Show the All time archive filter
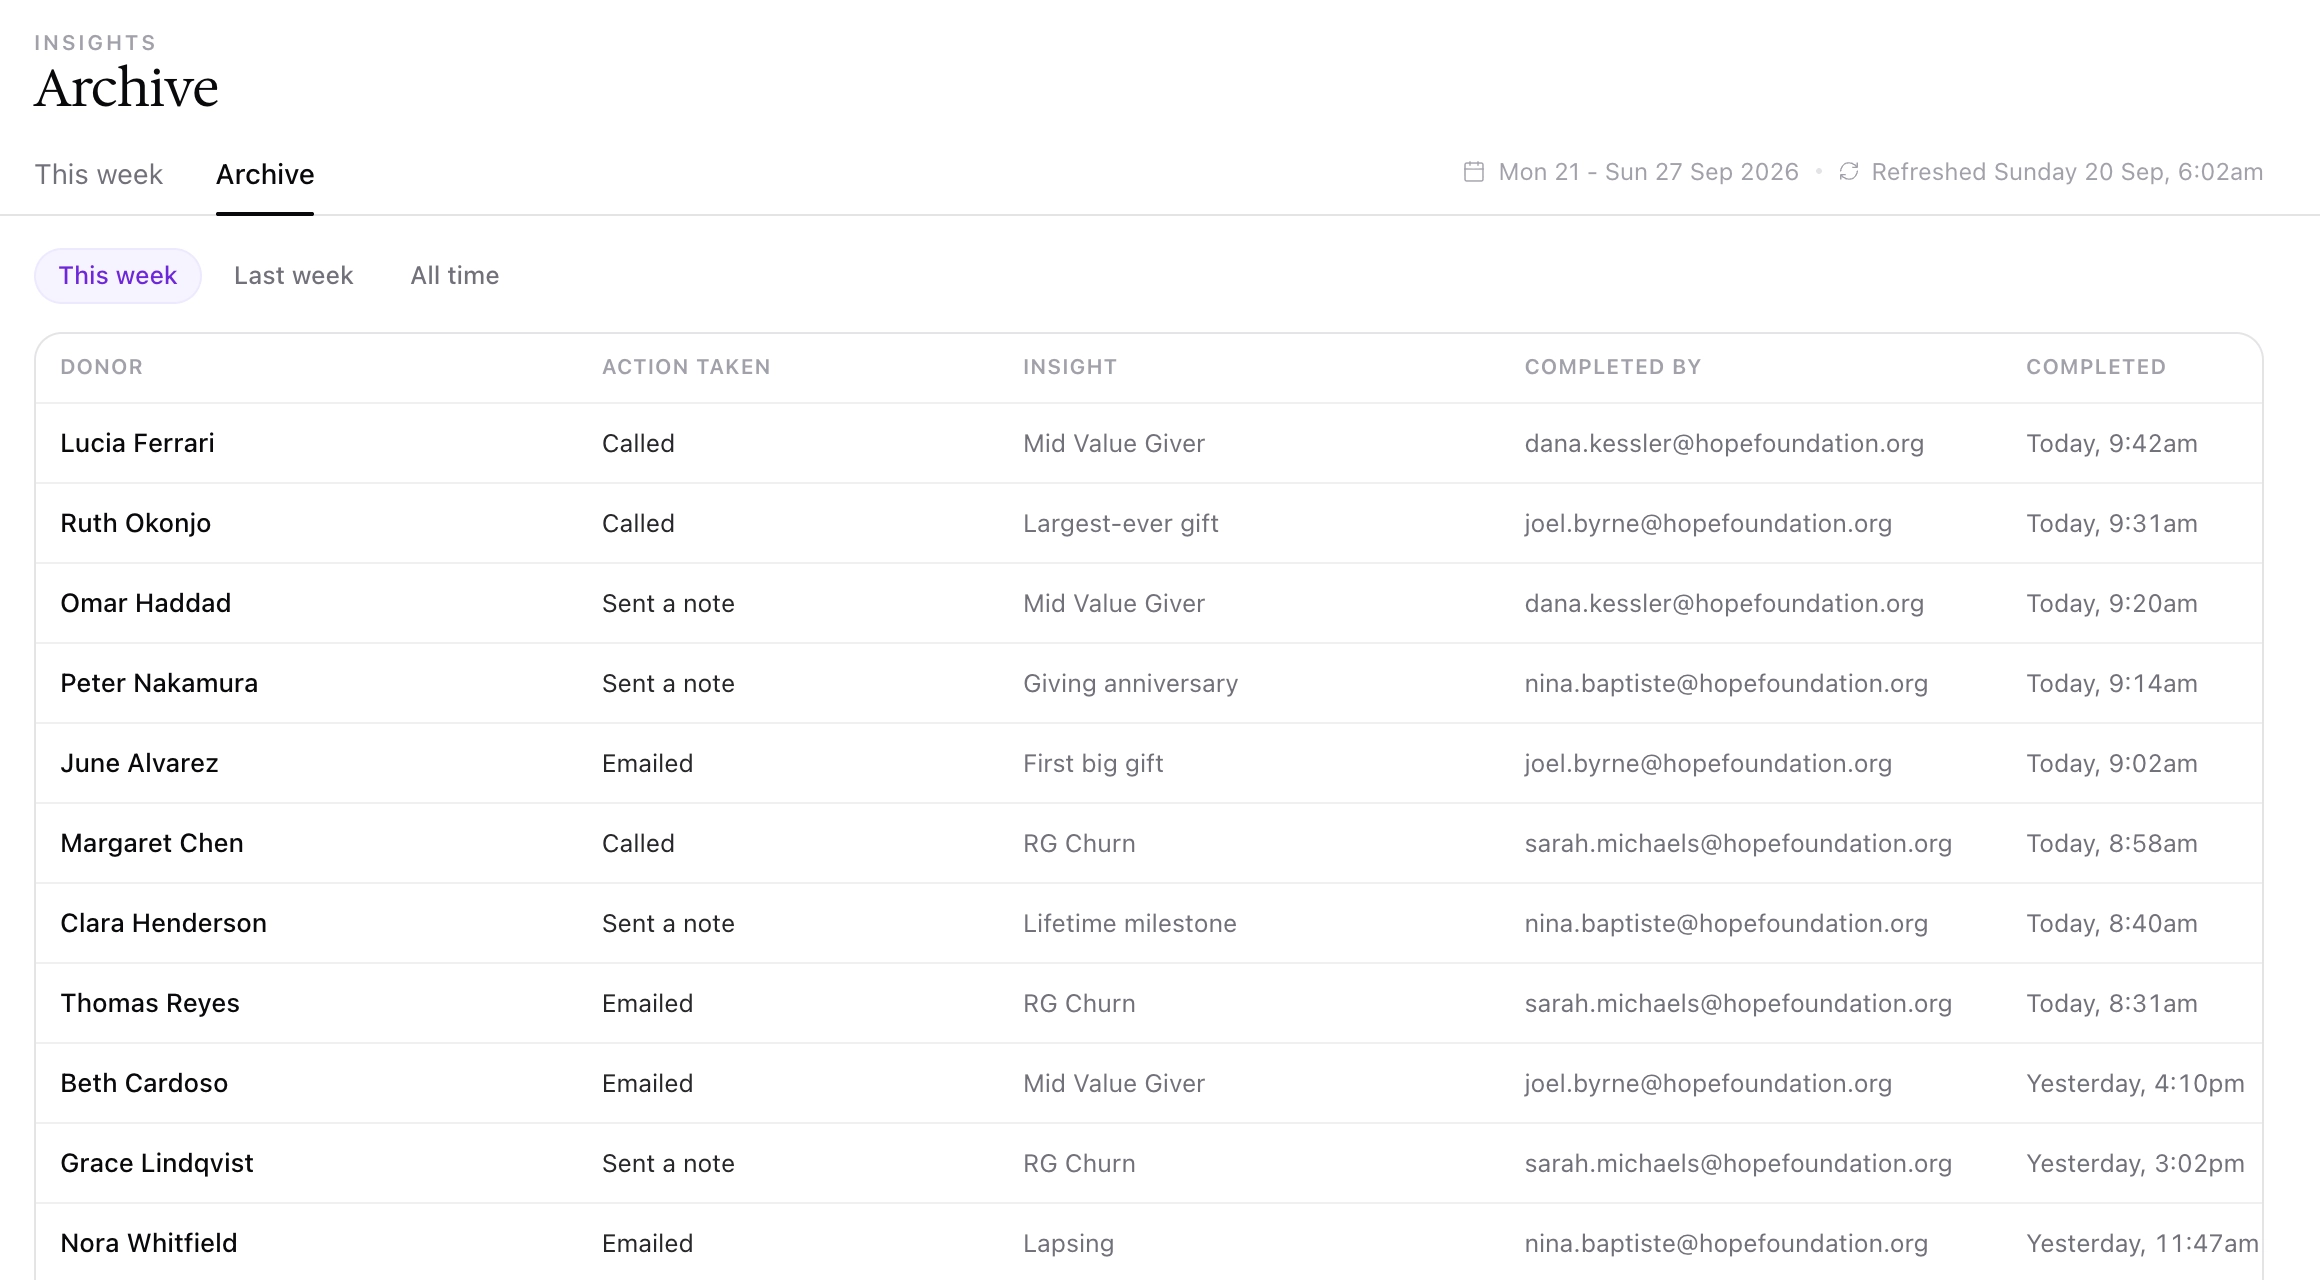The image size is (2320, 1280). tap(455, 276)
